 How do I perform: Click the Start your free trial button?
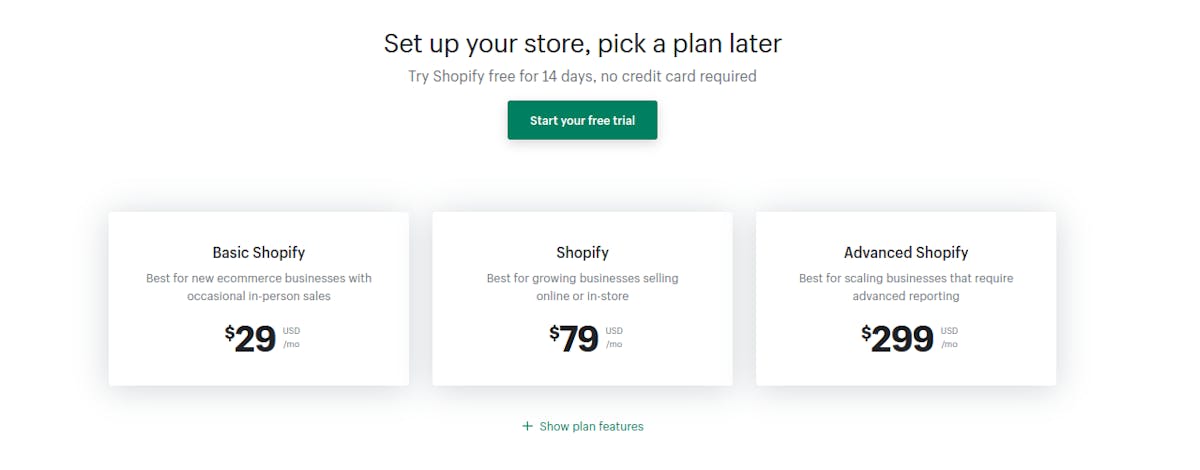pyautogui.click(x=582, y=120)
